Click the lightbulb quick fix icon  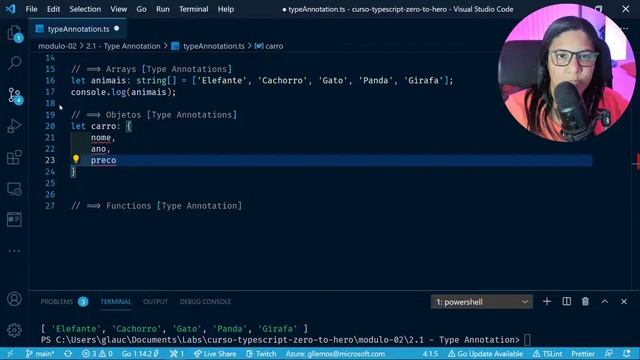(76, 159)
